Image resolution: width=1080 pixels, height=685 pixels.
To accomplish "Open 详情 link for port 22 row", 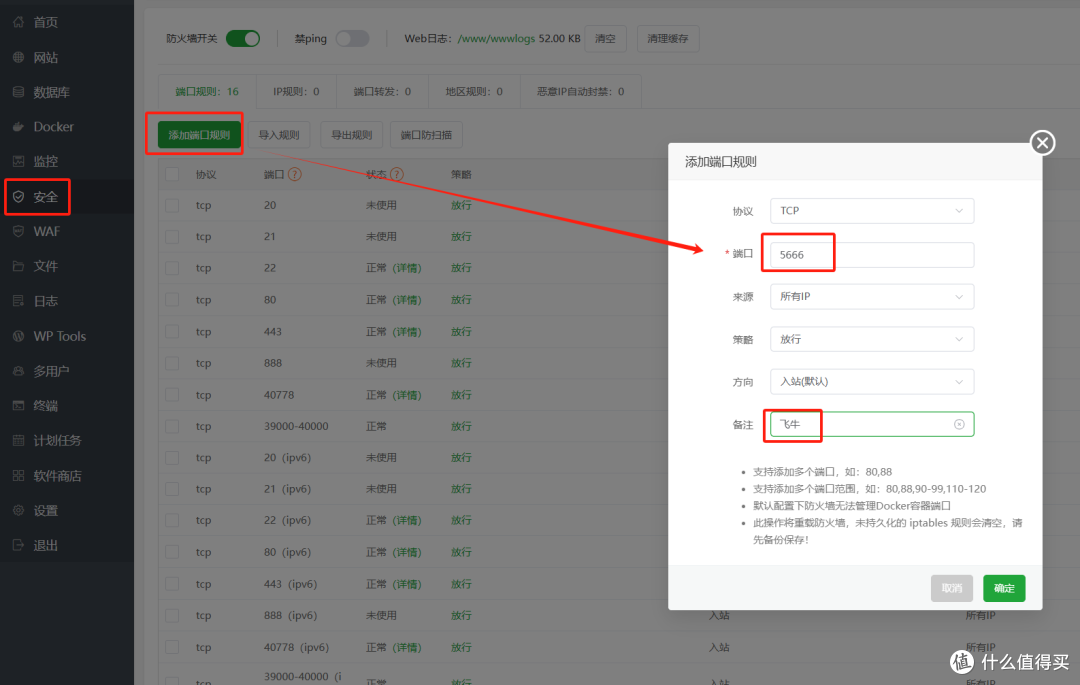I will tap(407, 268).
